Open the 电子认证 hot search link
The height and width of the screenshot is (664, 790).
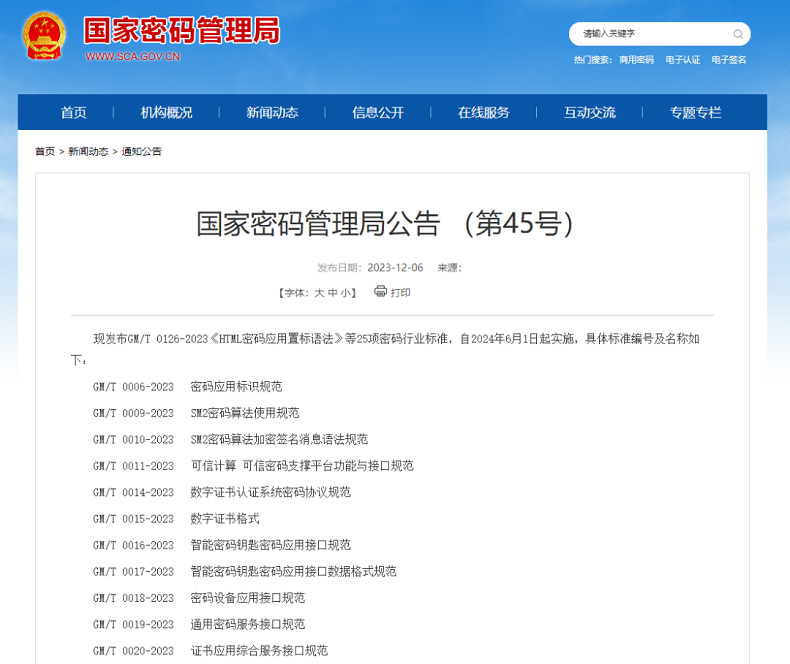[x=684, y=60]
